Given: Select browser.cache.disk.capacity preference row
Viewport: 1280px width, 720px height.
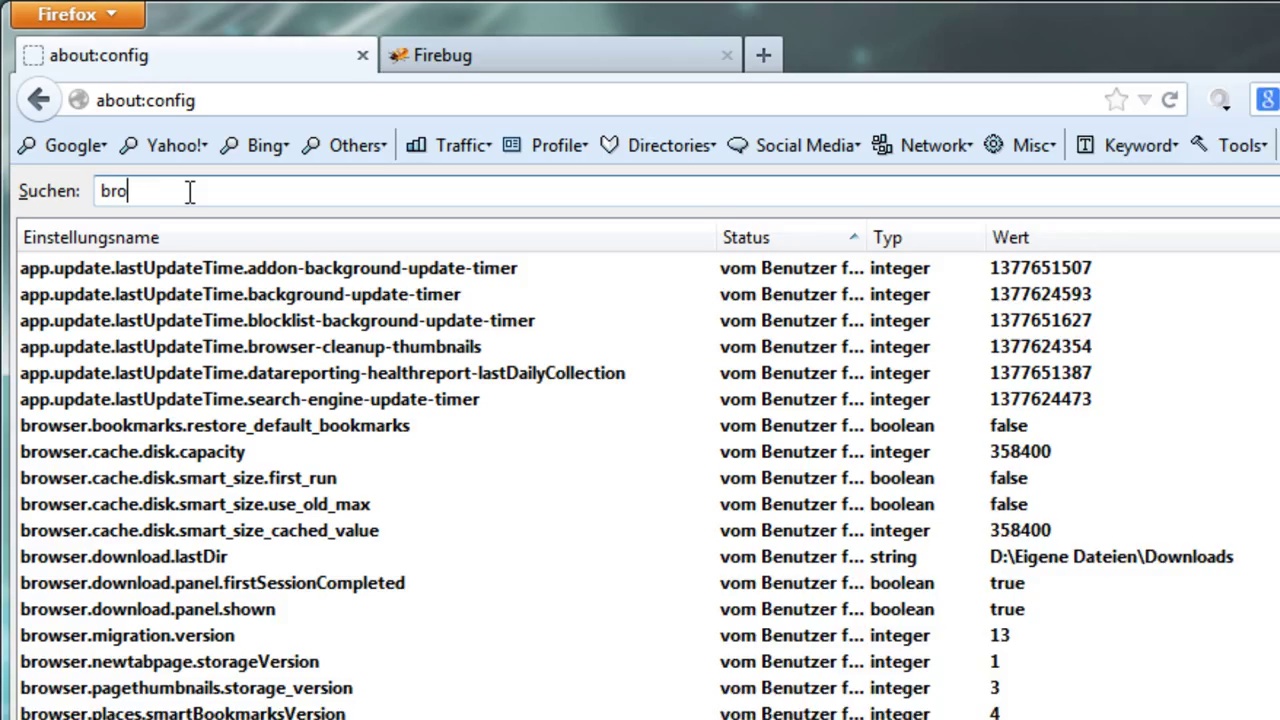Looking at the screenshot, I should point(132,452).
